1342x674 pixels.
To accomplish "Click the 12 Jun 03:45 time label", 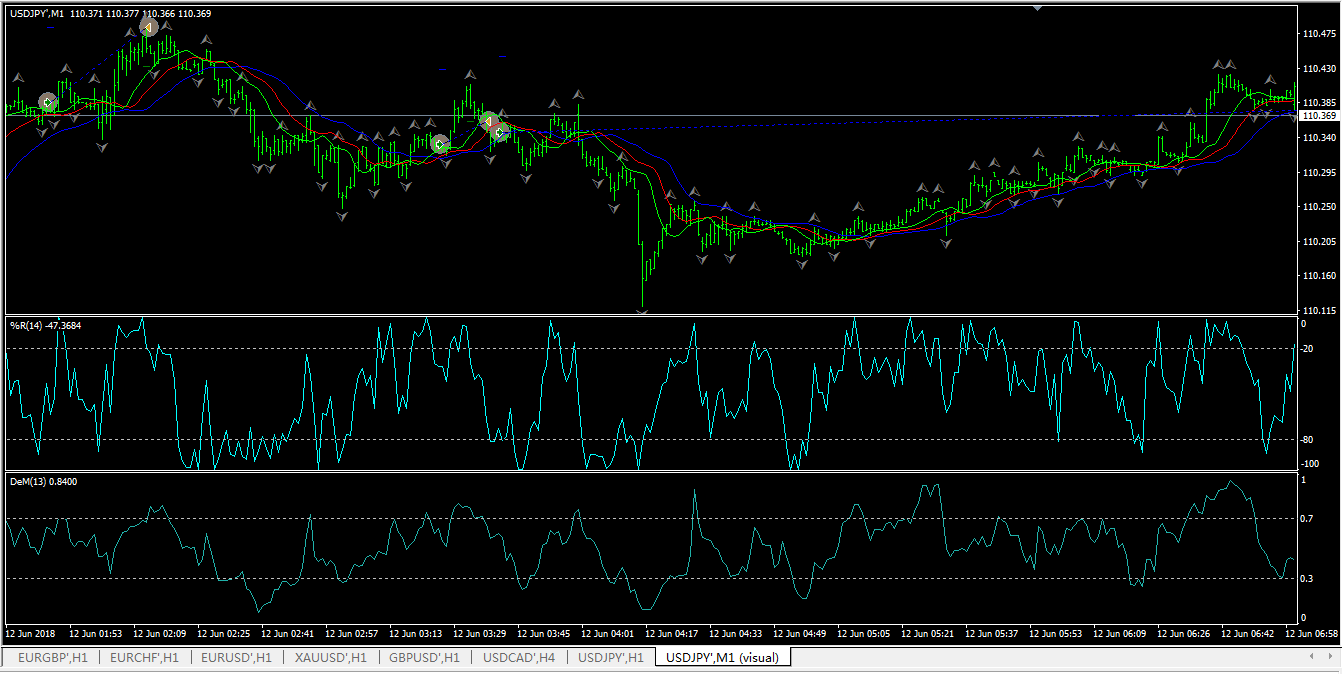I will [544, 634].
